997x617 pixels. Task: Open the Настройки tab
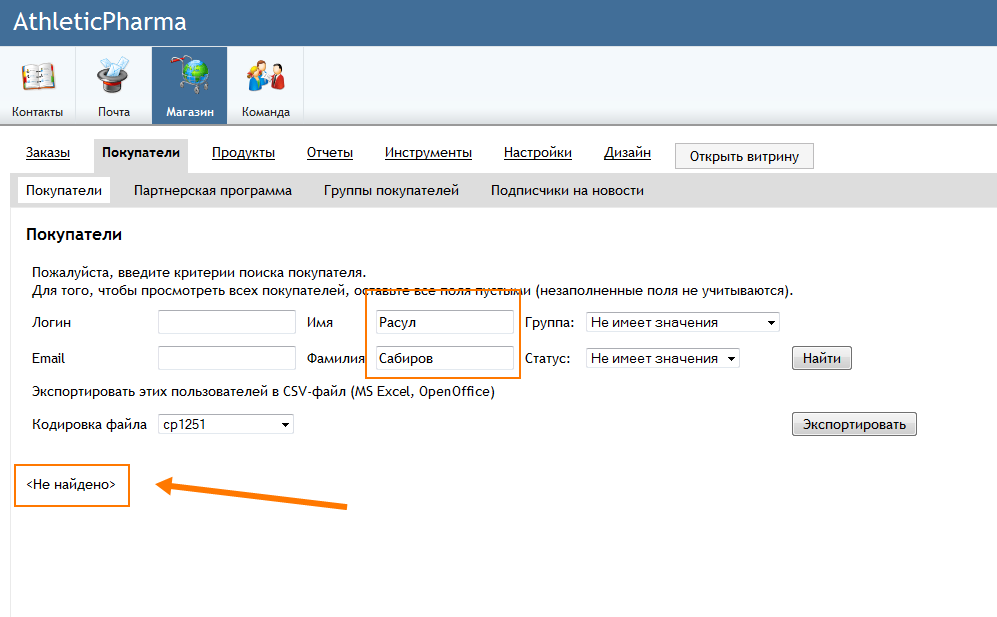537,153
